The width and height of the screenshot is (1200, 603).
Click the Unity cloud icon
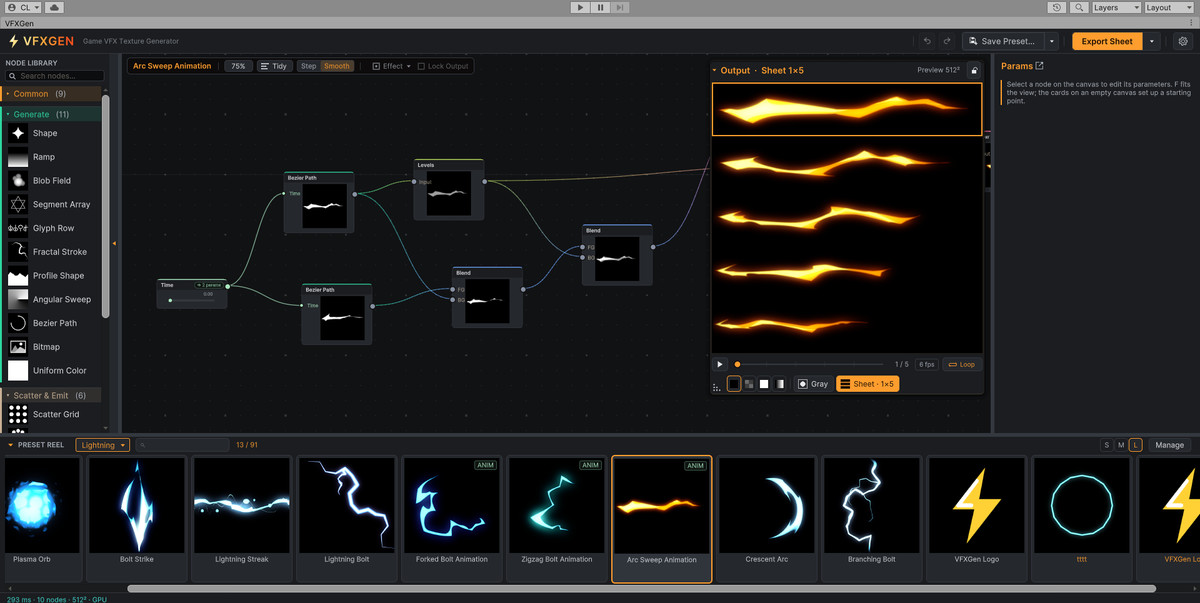click(x=53, y=7)
